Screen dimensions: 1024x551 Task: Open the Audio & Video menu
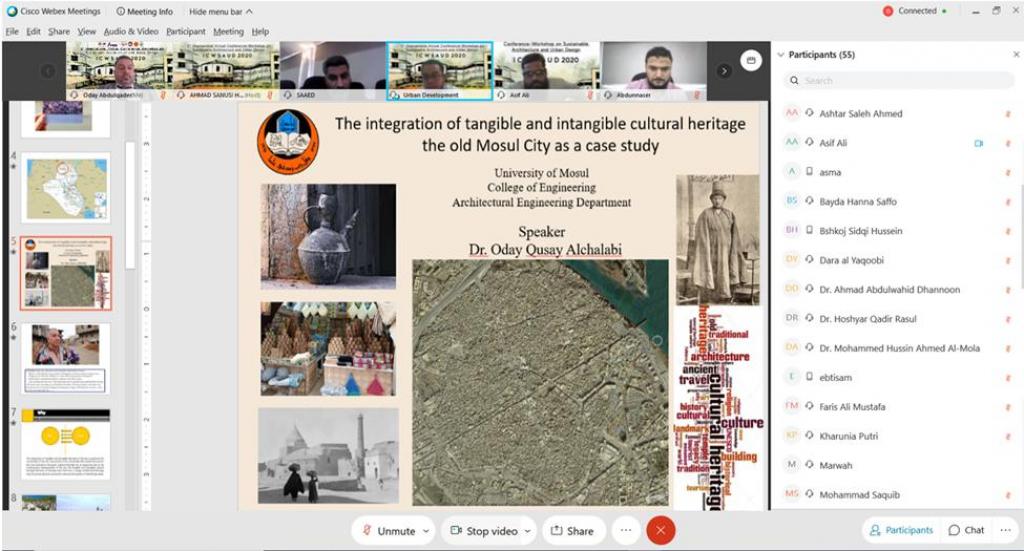131,31
